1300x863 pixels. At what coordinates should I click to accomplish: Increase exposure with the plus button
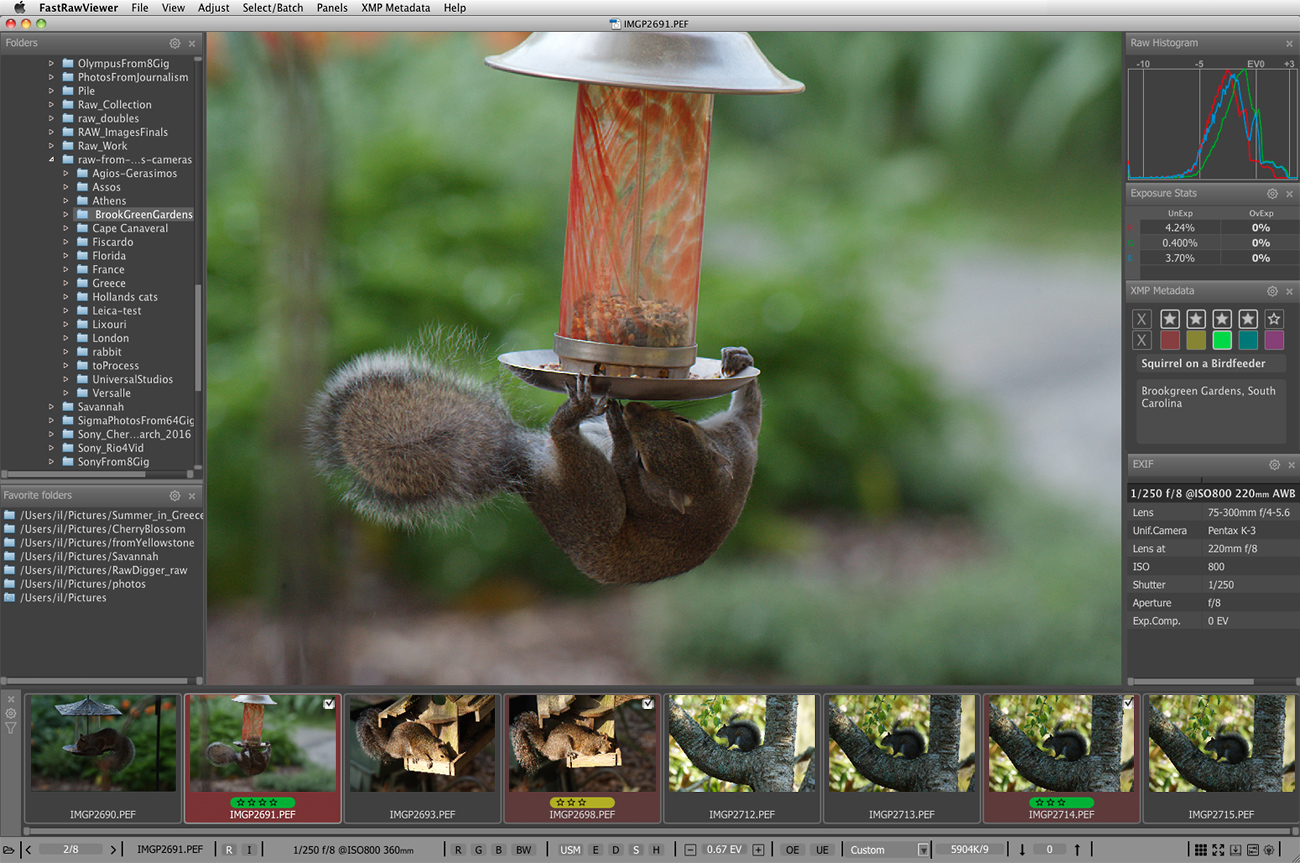click(x=758, y=850)
